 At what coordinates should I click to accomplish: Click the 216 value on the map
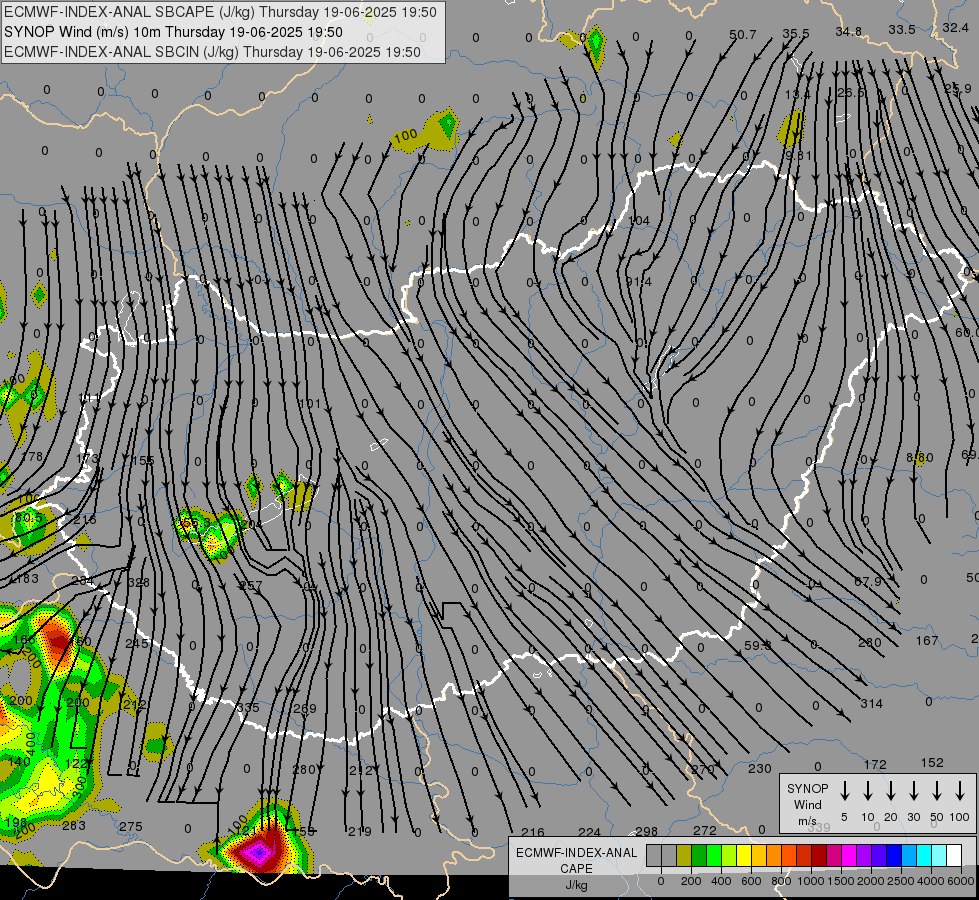(x=533, y=832)
